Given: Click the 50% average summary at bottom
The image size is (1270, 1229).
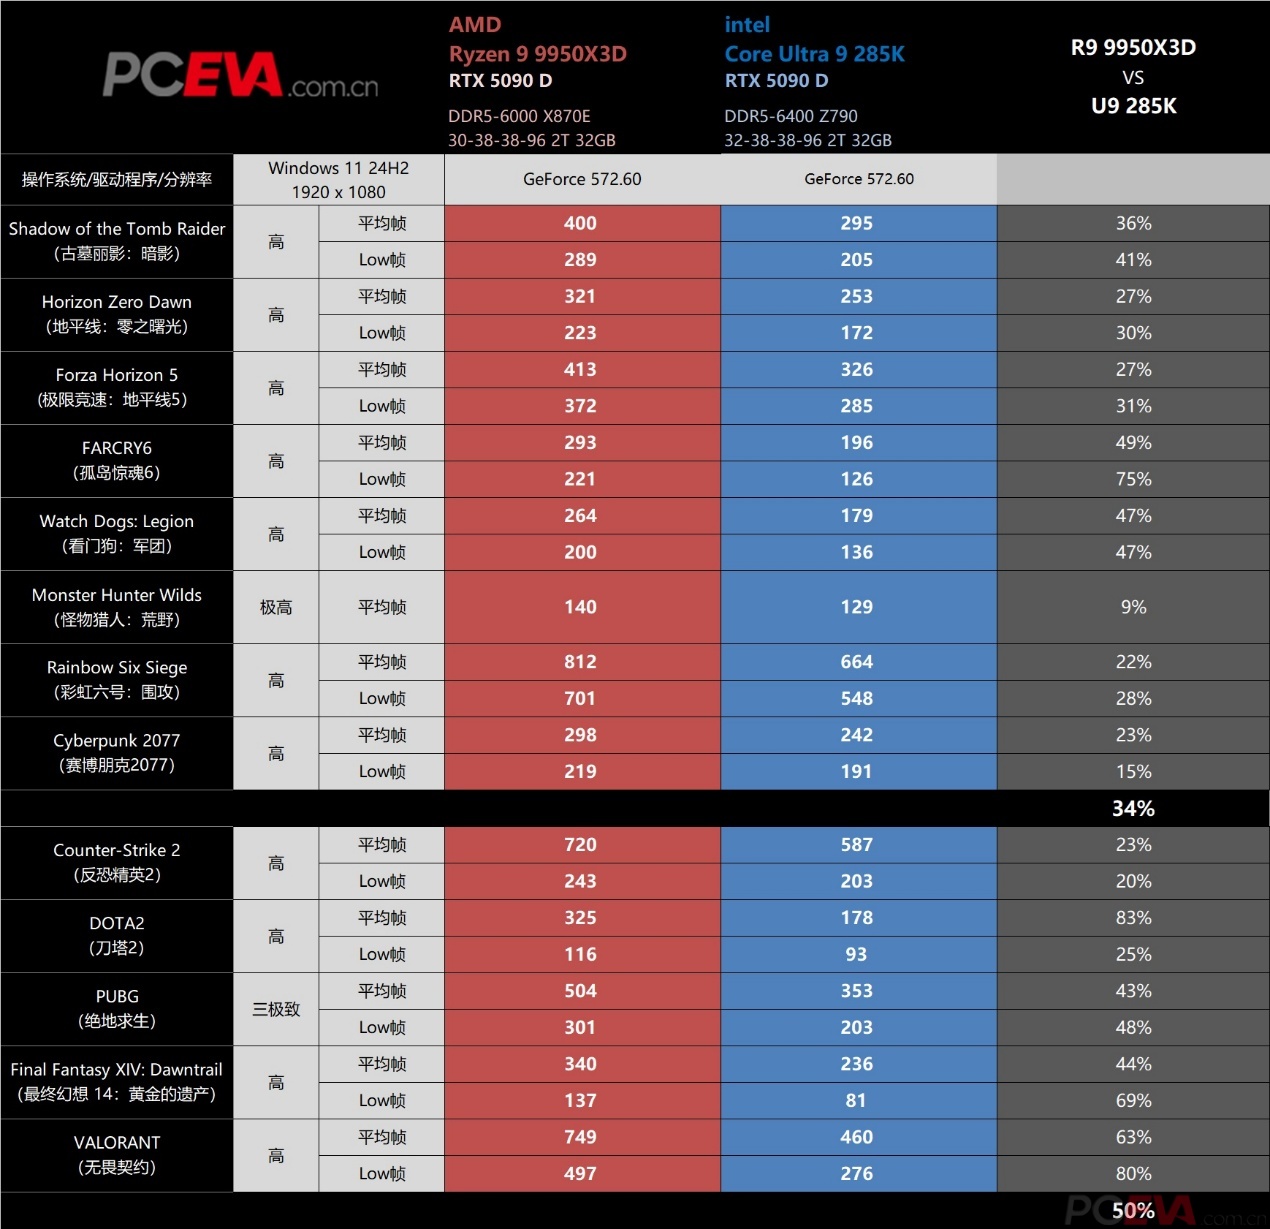Looking at the screenshot, I should tap(1133, 1211).
